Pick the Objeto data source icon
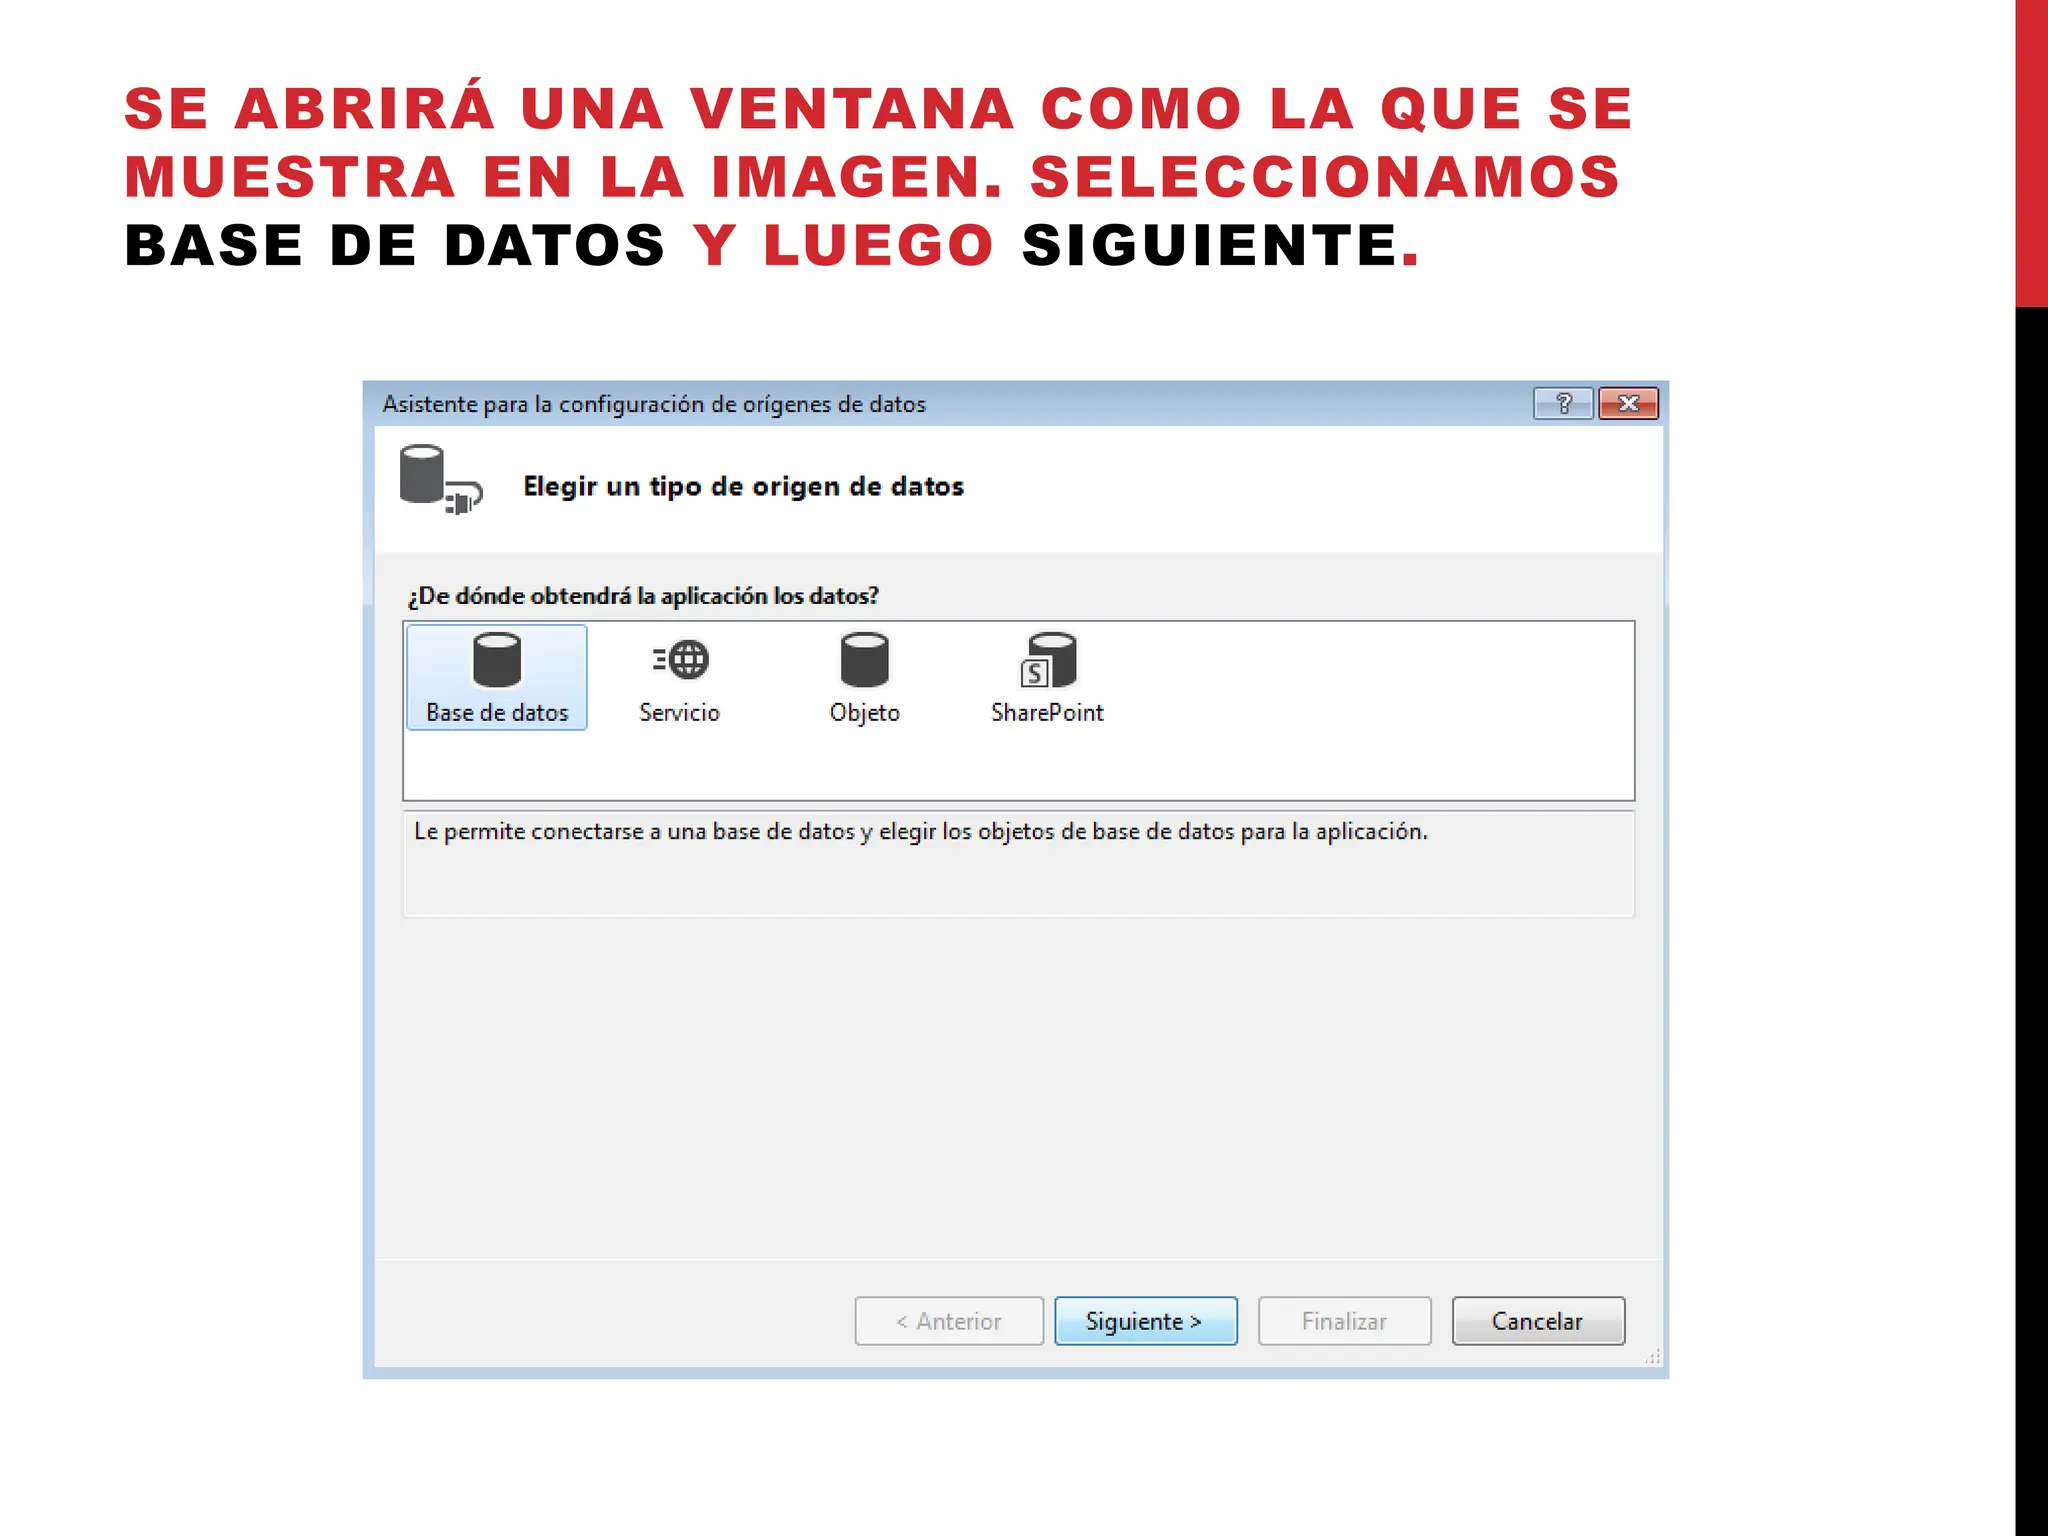 tap(864, 660)
